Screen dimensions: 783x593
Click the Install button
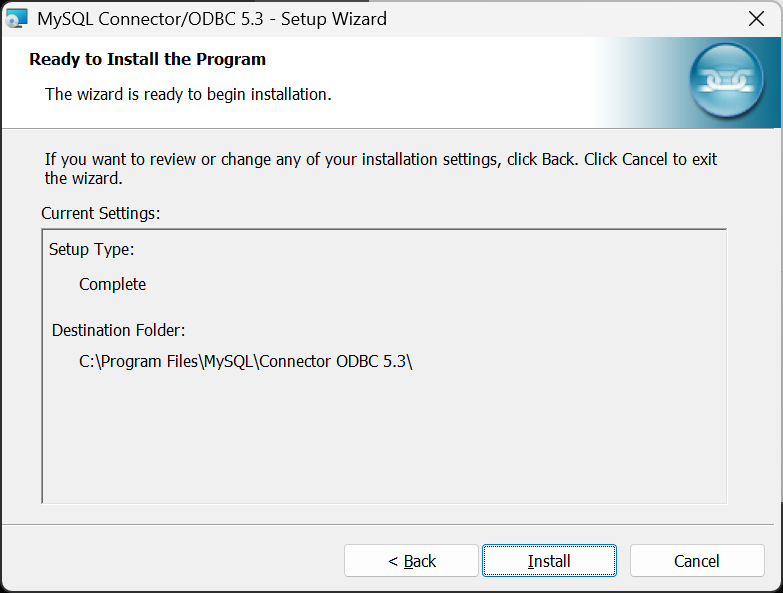tap(549, 561)
